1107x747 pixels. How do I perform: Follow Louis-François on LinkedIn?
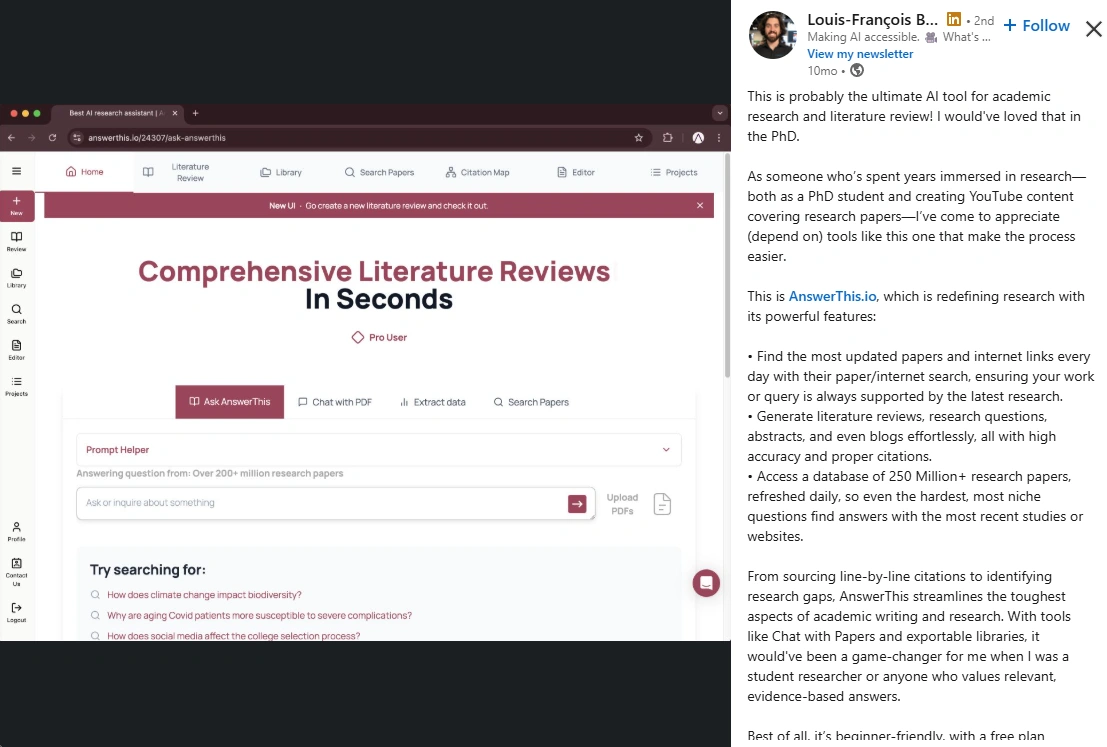[x=1036, y=26]
